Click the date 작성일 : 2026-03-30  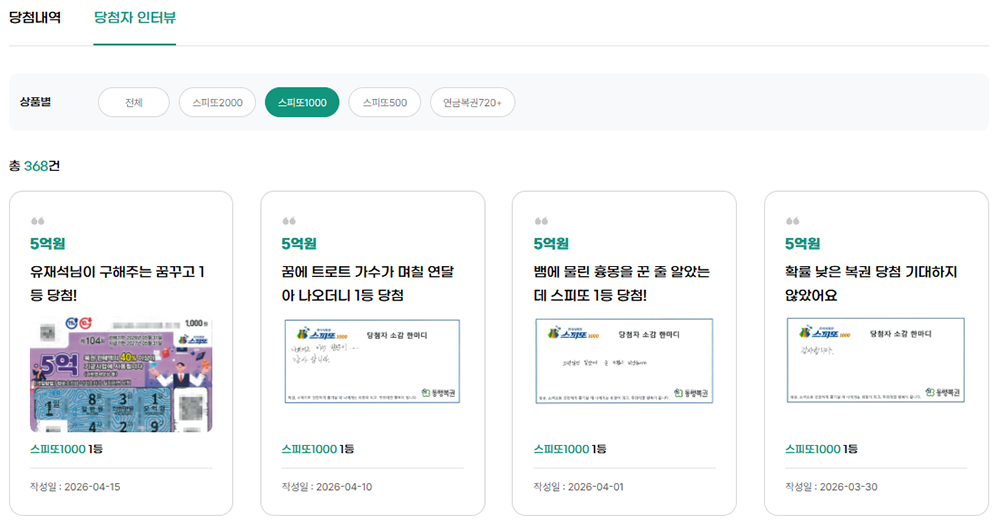coord(831,486)
